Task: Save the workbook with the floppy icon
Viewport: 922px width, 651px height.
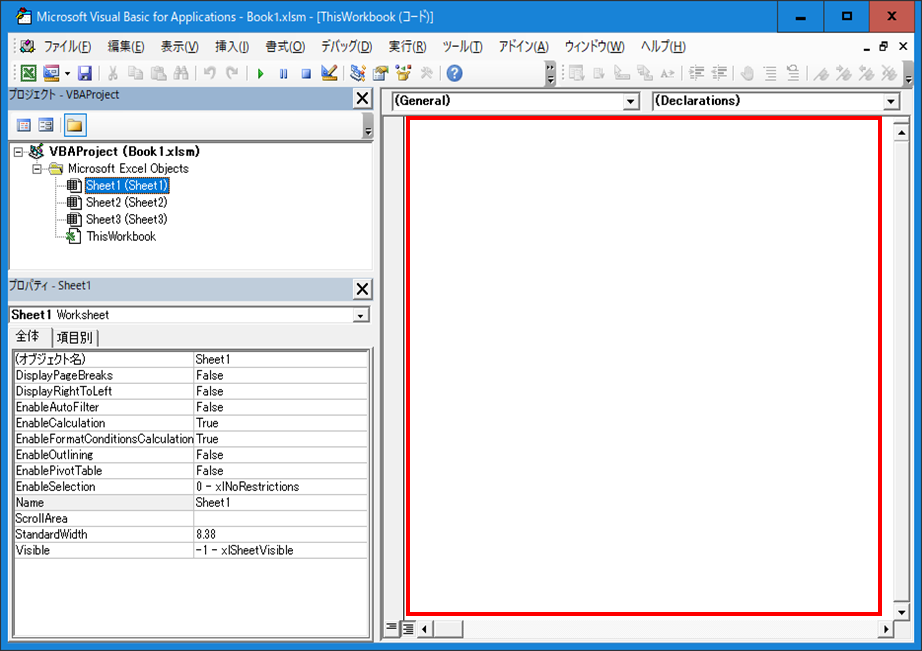Action: pos(85,73)
